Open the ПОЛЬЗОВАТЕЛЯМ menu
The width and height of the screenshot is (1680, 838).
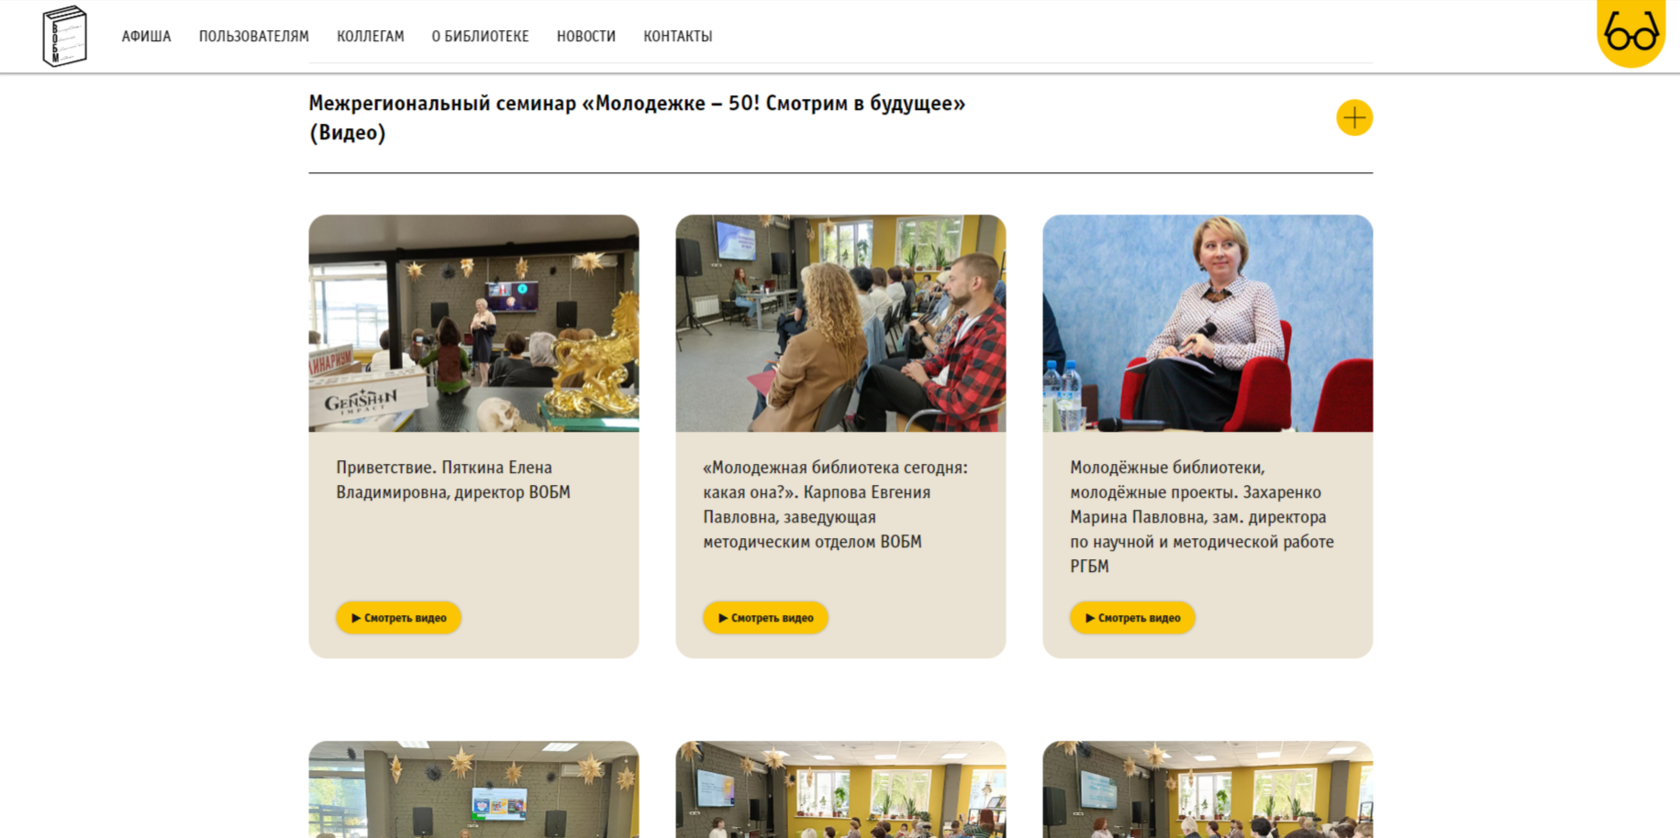[x=254, y=36]
